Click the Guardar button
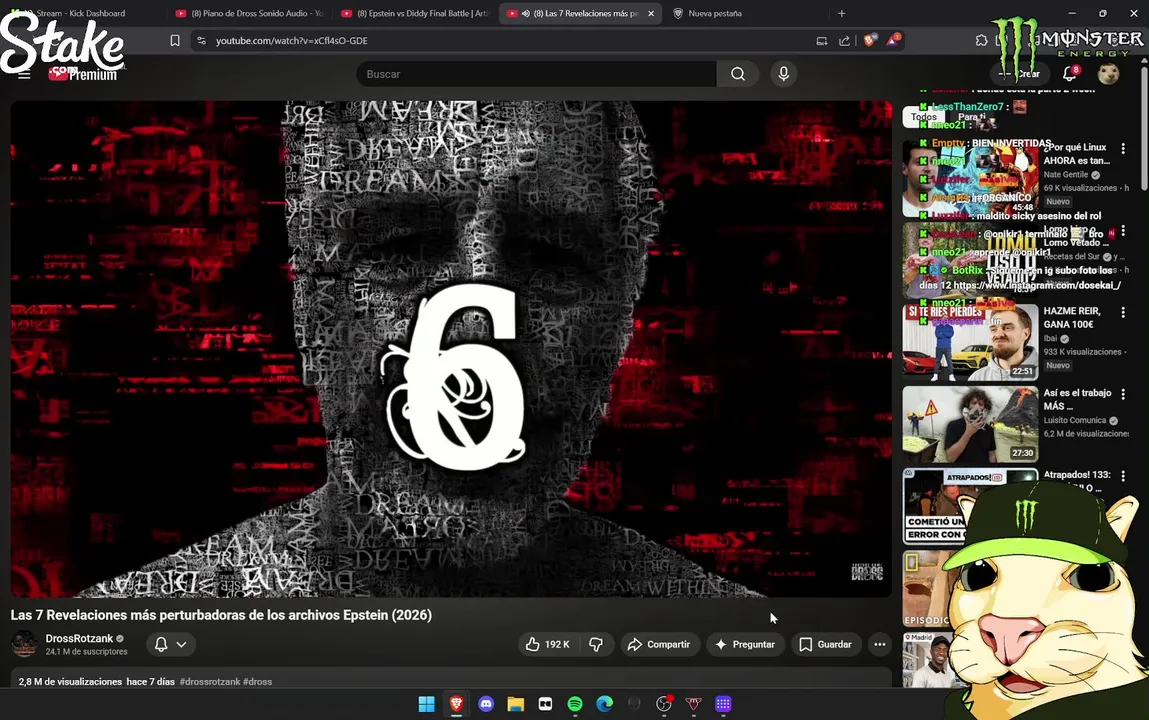The width and height of the screenshot is (1149, 720). (826, 645)
